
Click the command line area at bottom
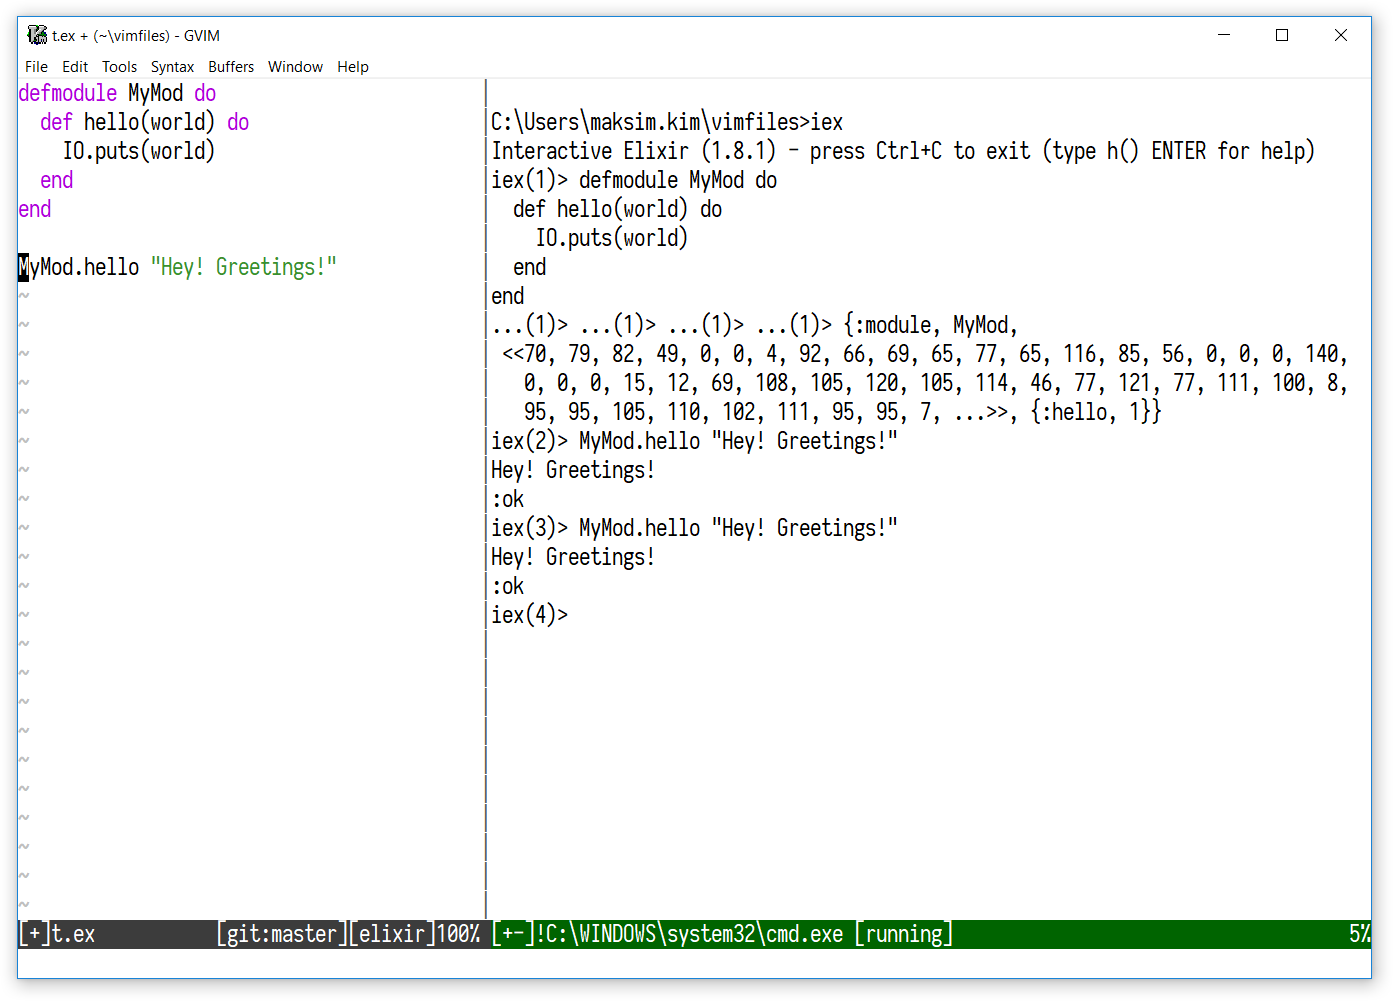[694, 963]
